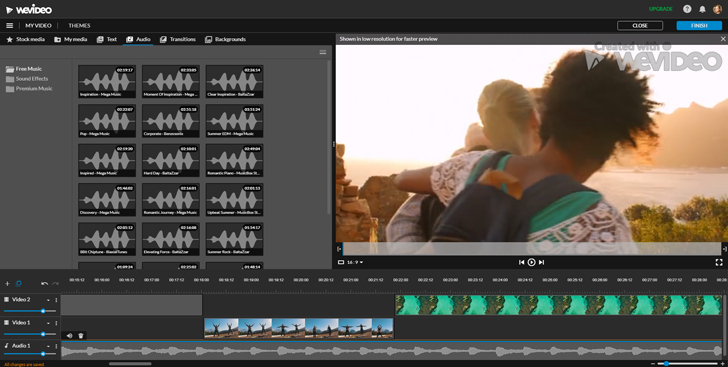Expand the Video 2 track dropdown arrow
The width and height of the screenshot is (728, 367).
(x=48, y=300)
